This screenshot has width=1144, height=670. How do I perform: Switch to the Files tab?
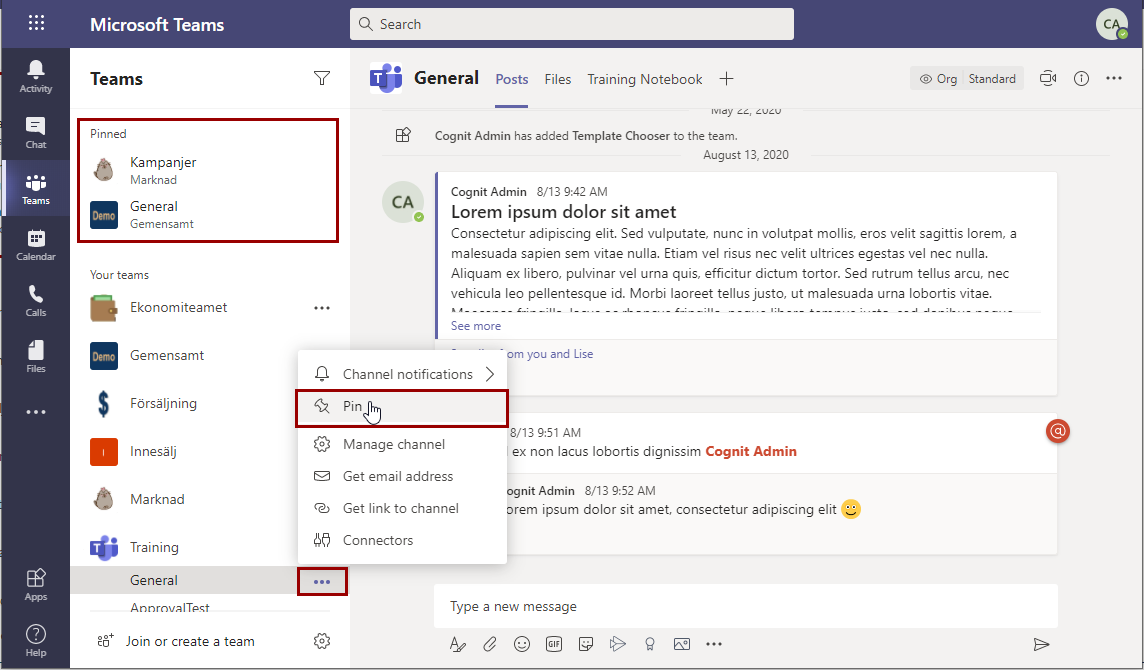(x=558, y=79)
